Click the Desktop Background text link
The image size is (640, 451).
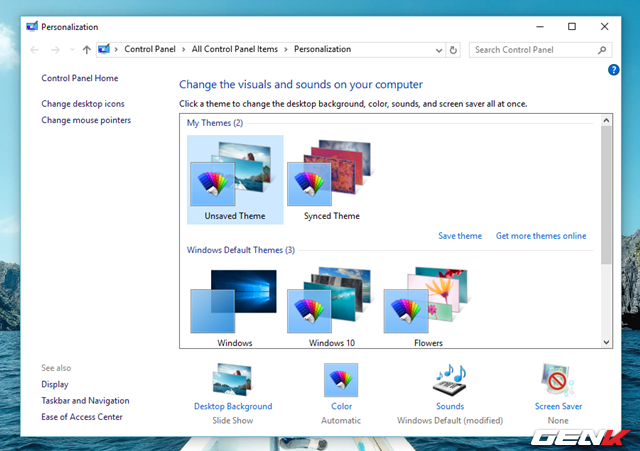[x=233, y=406]
